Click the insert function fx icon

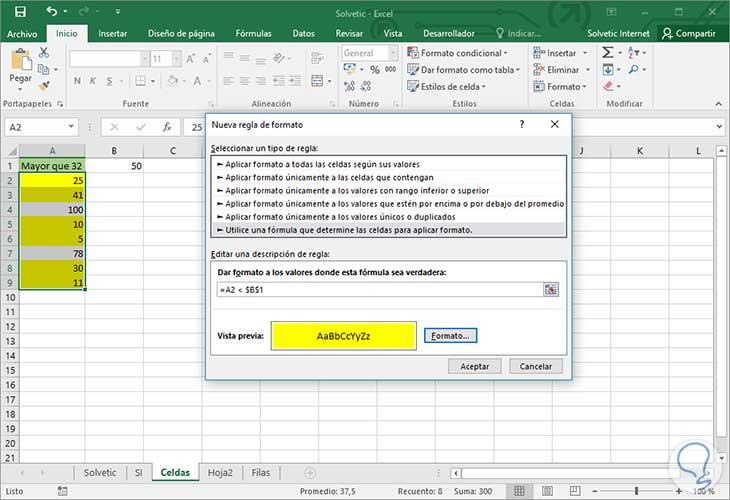tap(167, 127)
